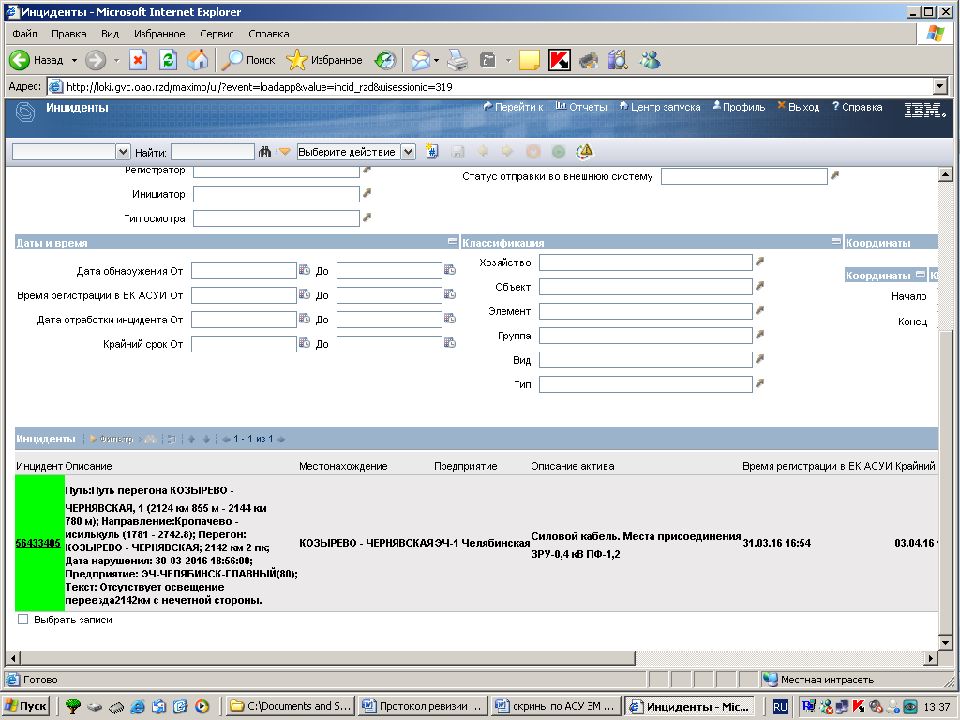Switch to the скринь по АСУ taskbar window
Screen dimensions: 960x720
(557, 706)
